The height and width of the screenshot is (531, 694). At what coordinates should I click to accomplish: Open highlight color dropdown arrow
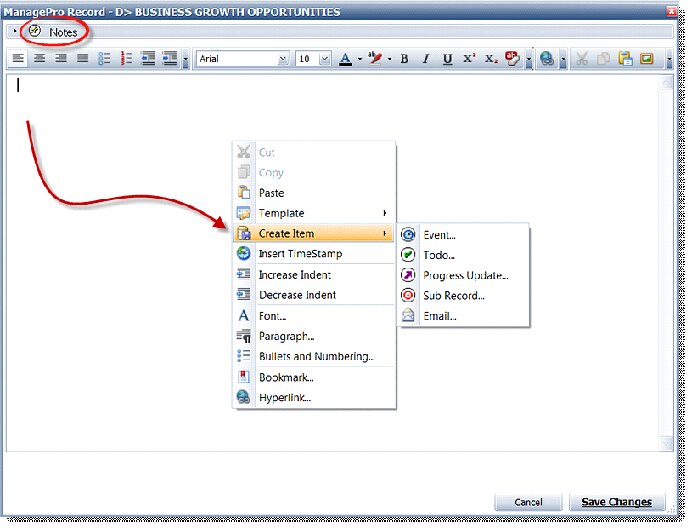point(389,59)
